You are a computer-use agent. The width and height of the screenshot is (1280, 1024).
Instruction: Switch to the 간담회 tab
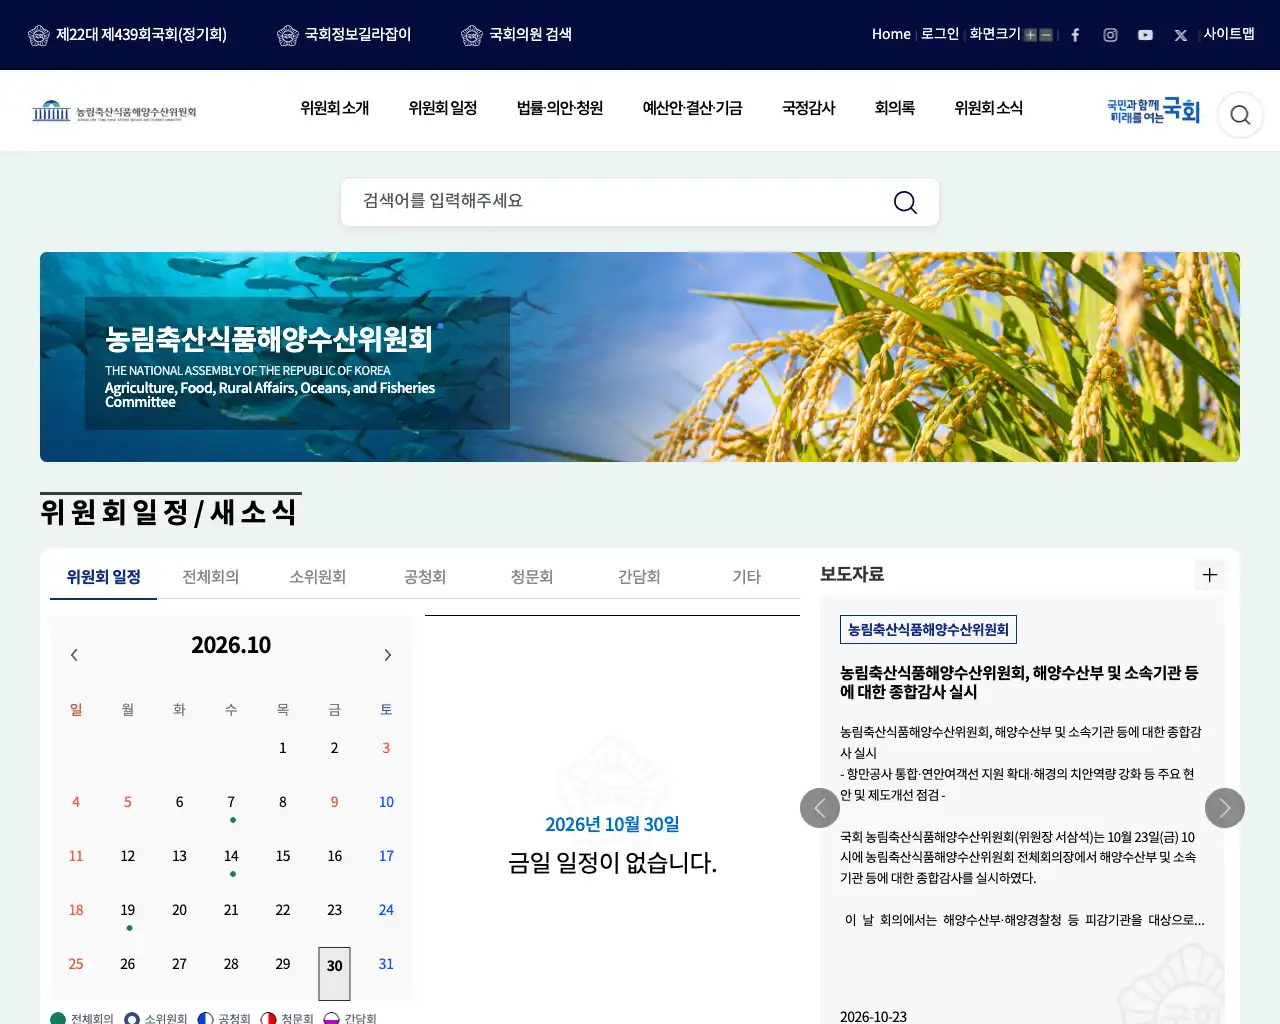(x=639, y=577)
